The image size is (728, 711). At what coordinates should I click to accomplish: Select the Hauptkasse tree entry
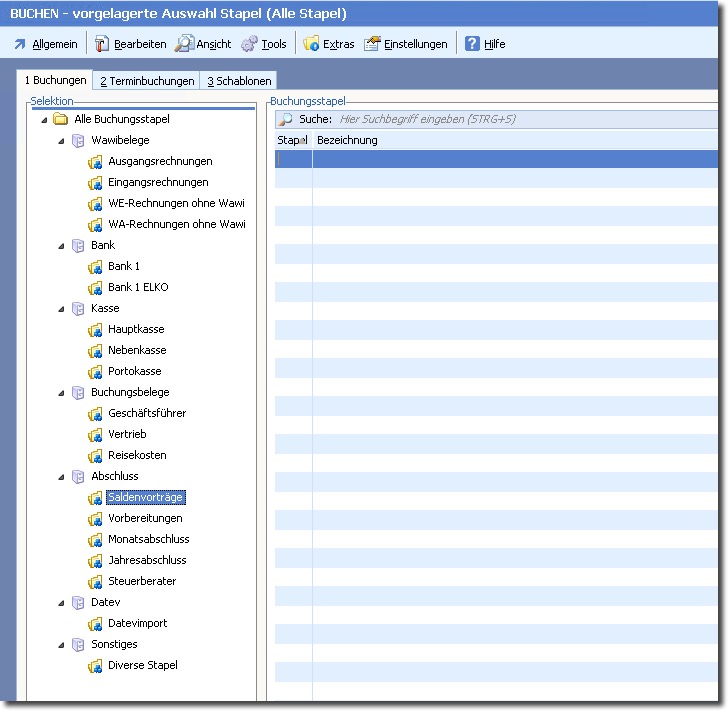pos(136,329)
